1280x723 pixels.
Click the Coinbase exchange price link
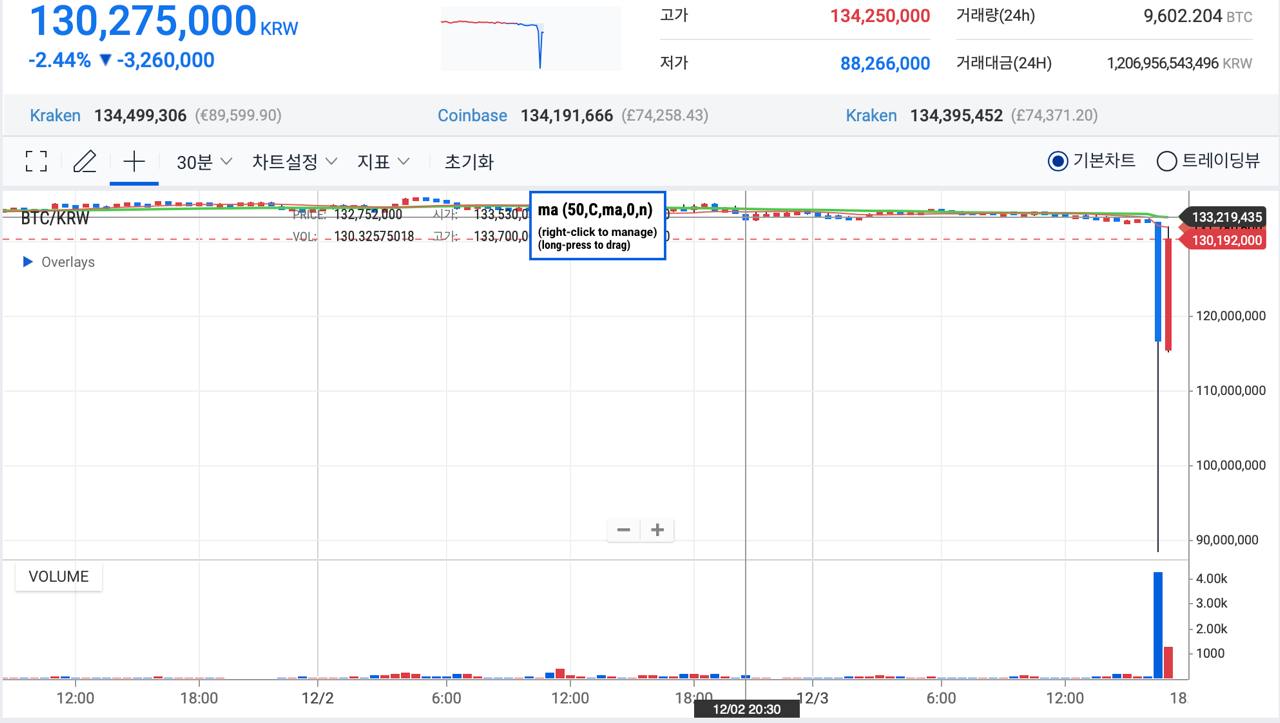tap(573, 116)
